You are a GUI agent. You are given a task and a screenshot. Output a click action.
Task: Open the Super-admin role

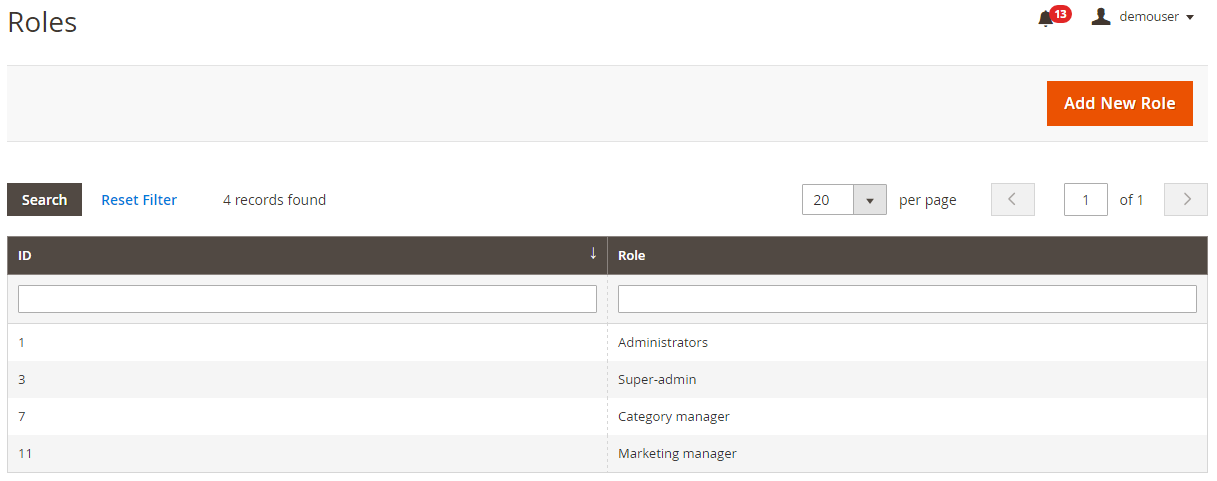[x=657, y=380]
